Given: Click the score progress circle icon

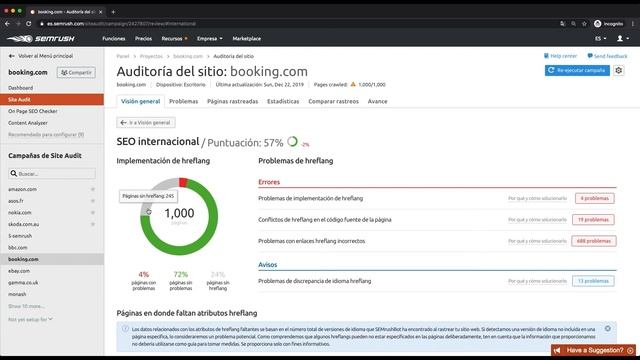Looking at the screenshot, I should pos(292,142).
